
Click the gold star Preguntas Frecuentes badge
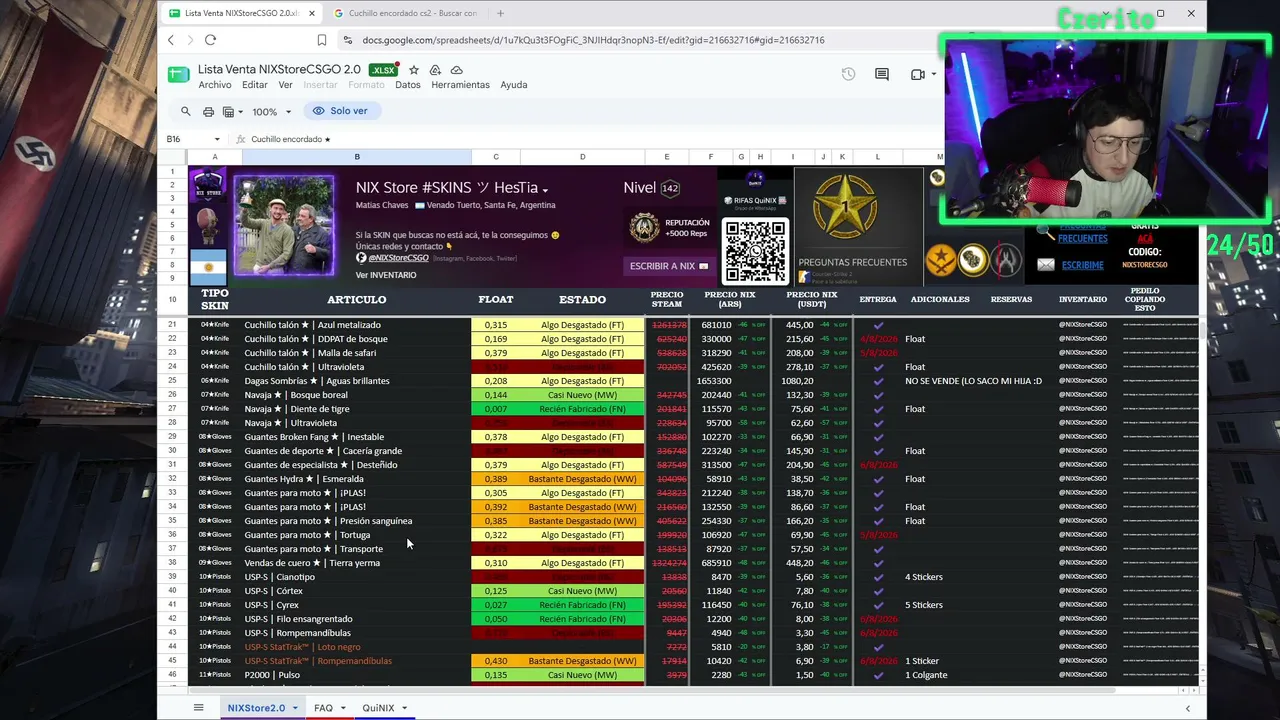point(845,208)
